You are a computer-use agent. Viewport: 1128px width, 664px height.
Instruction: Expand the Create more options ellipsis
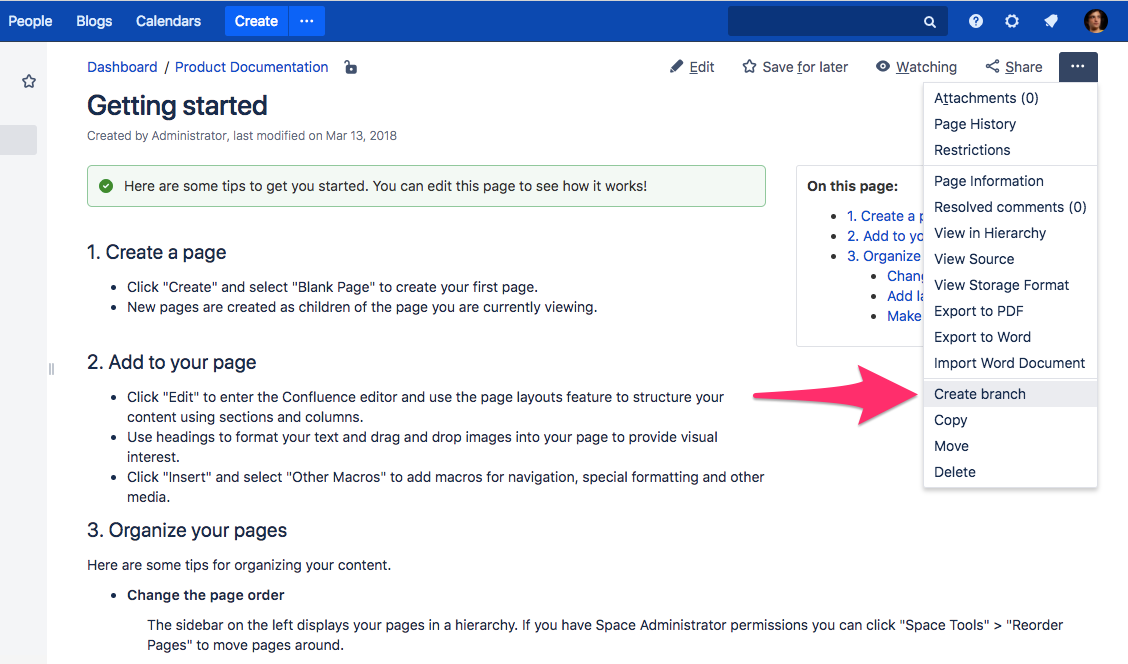[x=306, y=21]
